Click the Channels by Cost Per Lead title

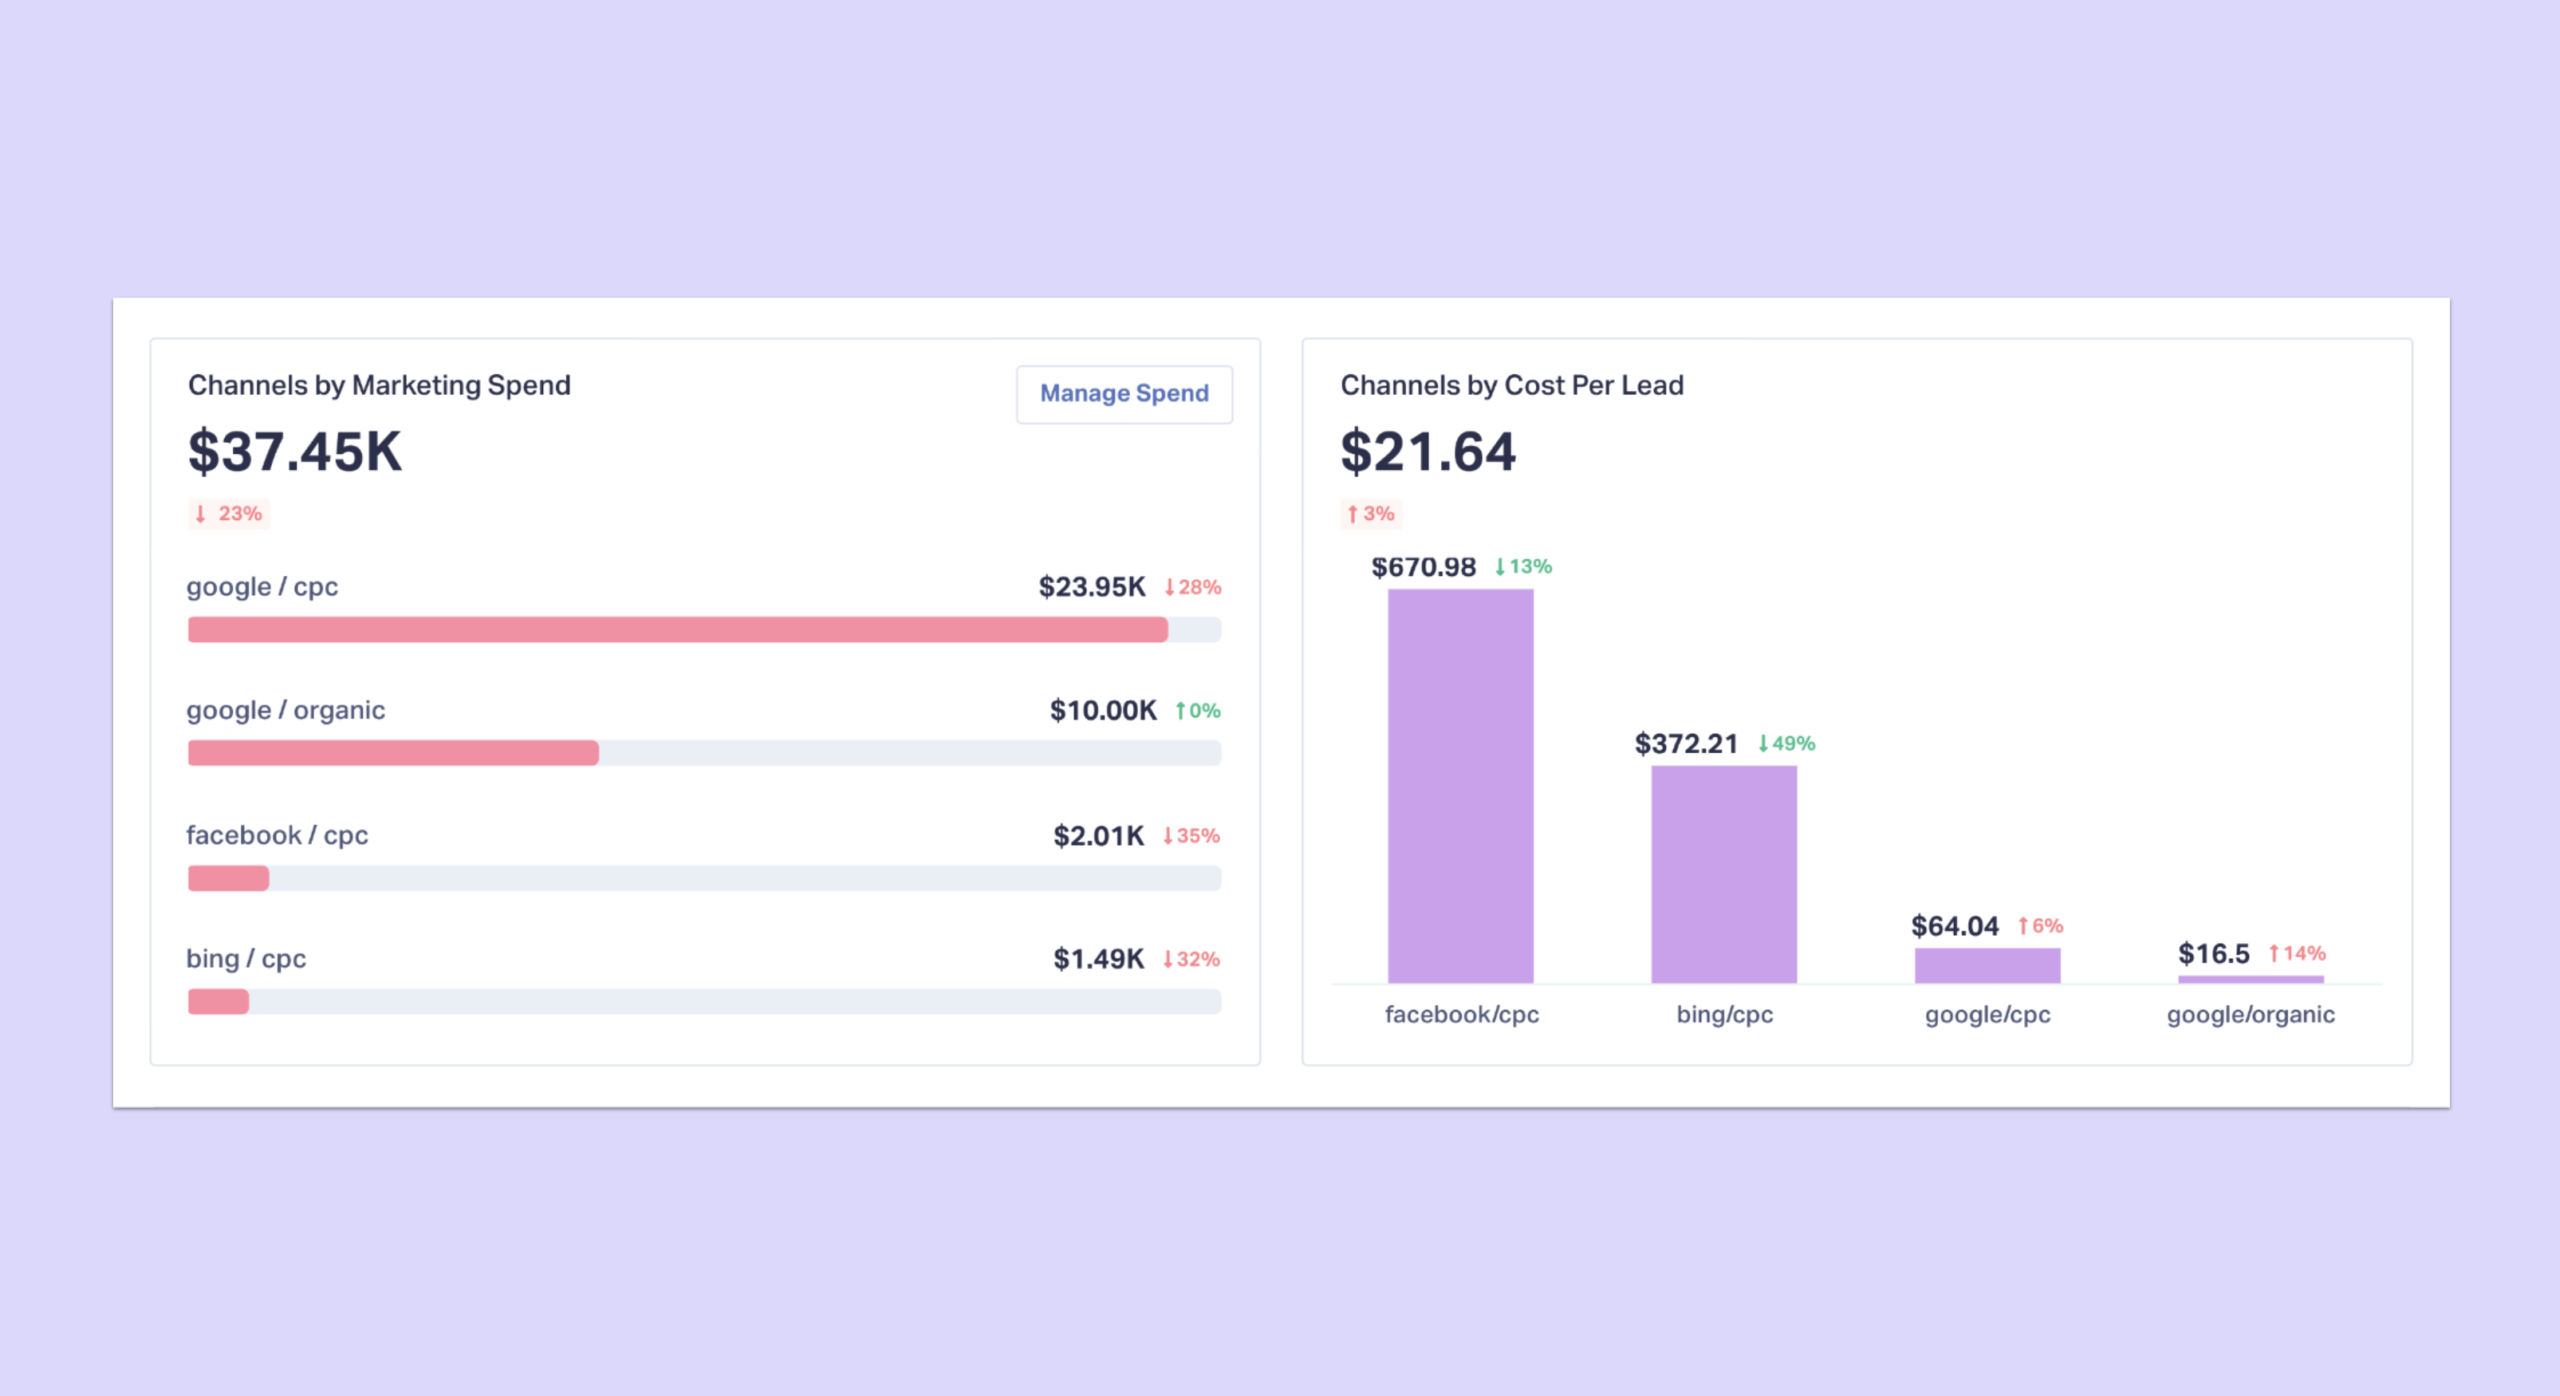pos(1511,386)
